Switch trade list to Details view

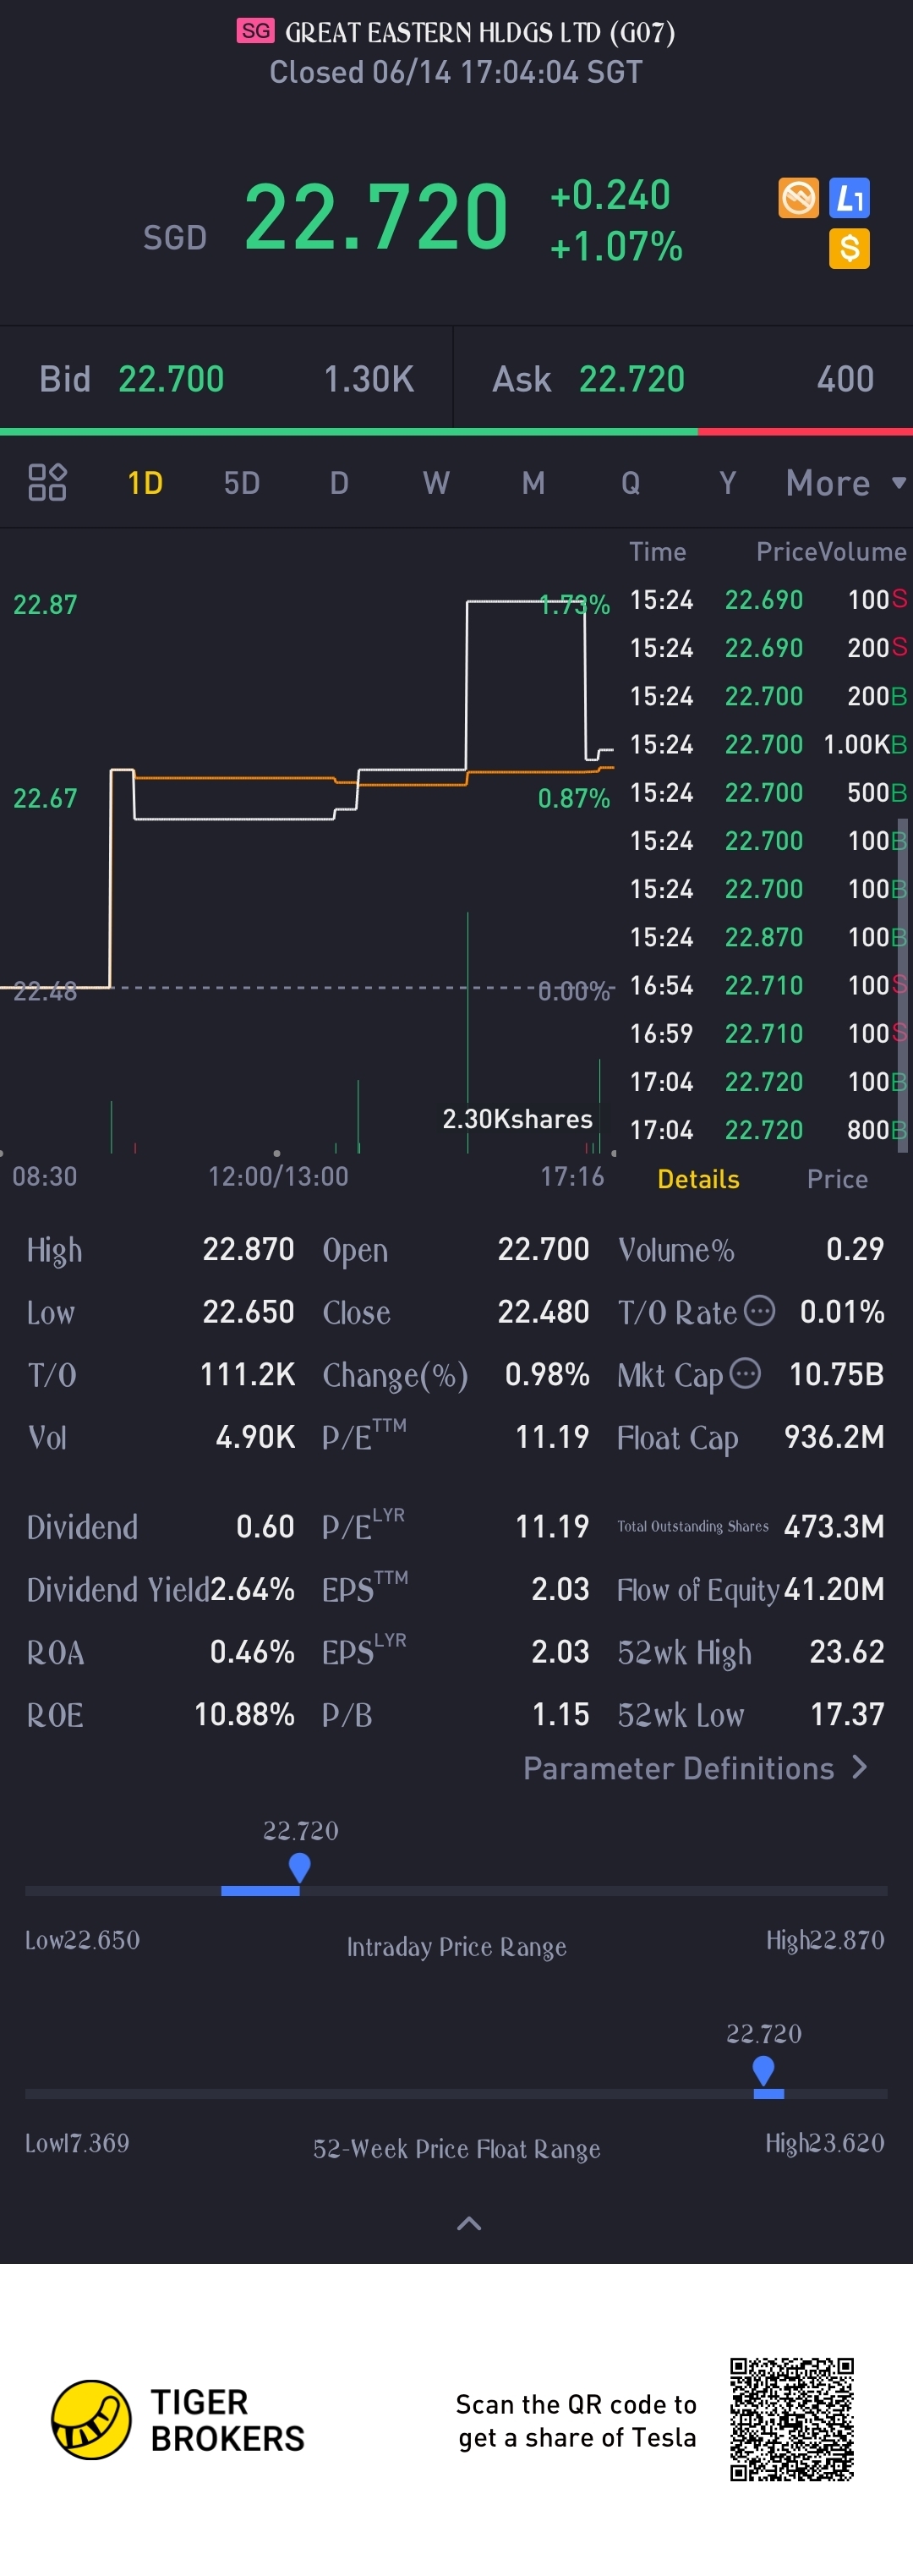(x=698, y=1179)
